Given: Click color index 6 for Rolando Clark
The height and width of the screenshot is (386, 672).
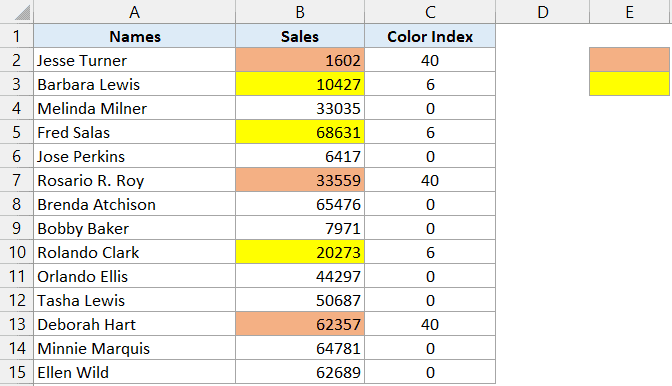Looking at the screenshot, I should click(430, 251).
